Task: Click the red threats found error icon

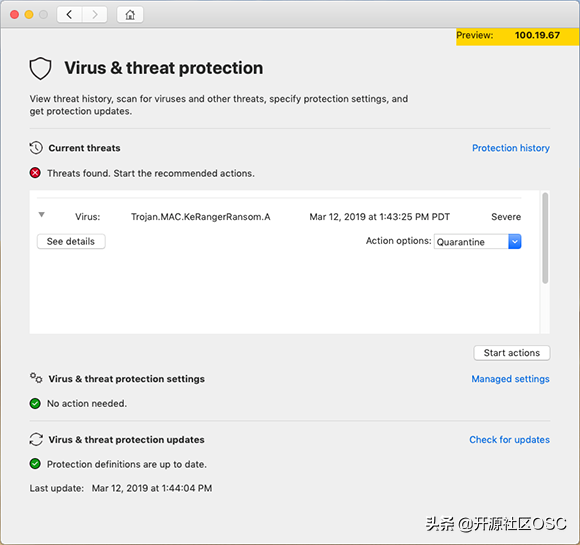Action: tap(35, 173)
